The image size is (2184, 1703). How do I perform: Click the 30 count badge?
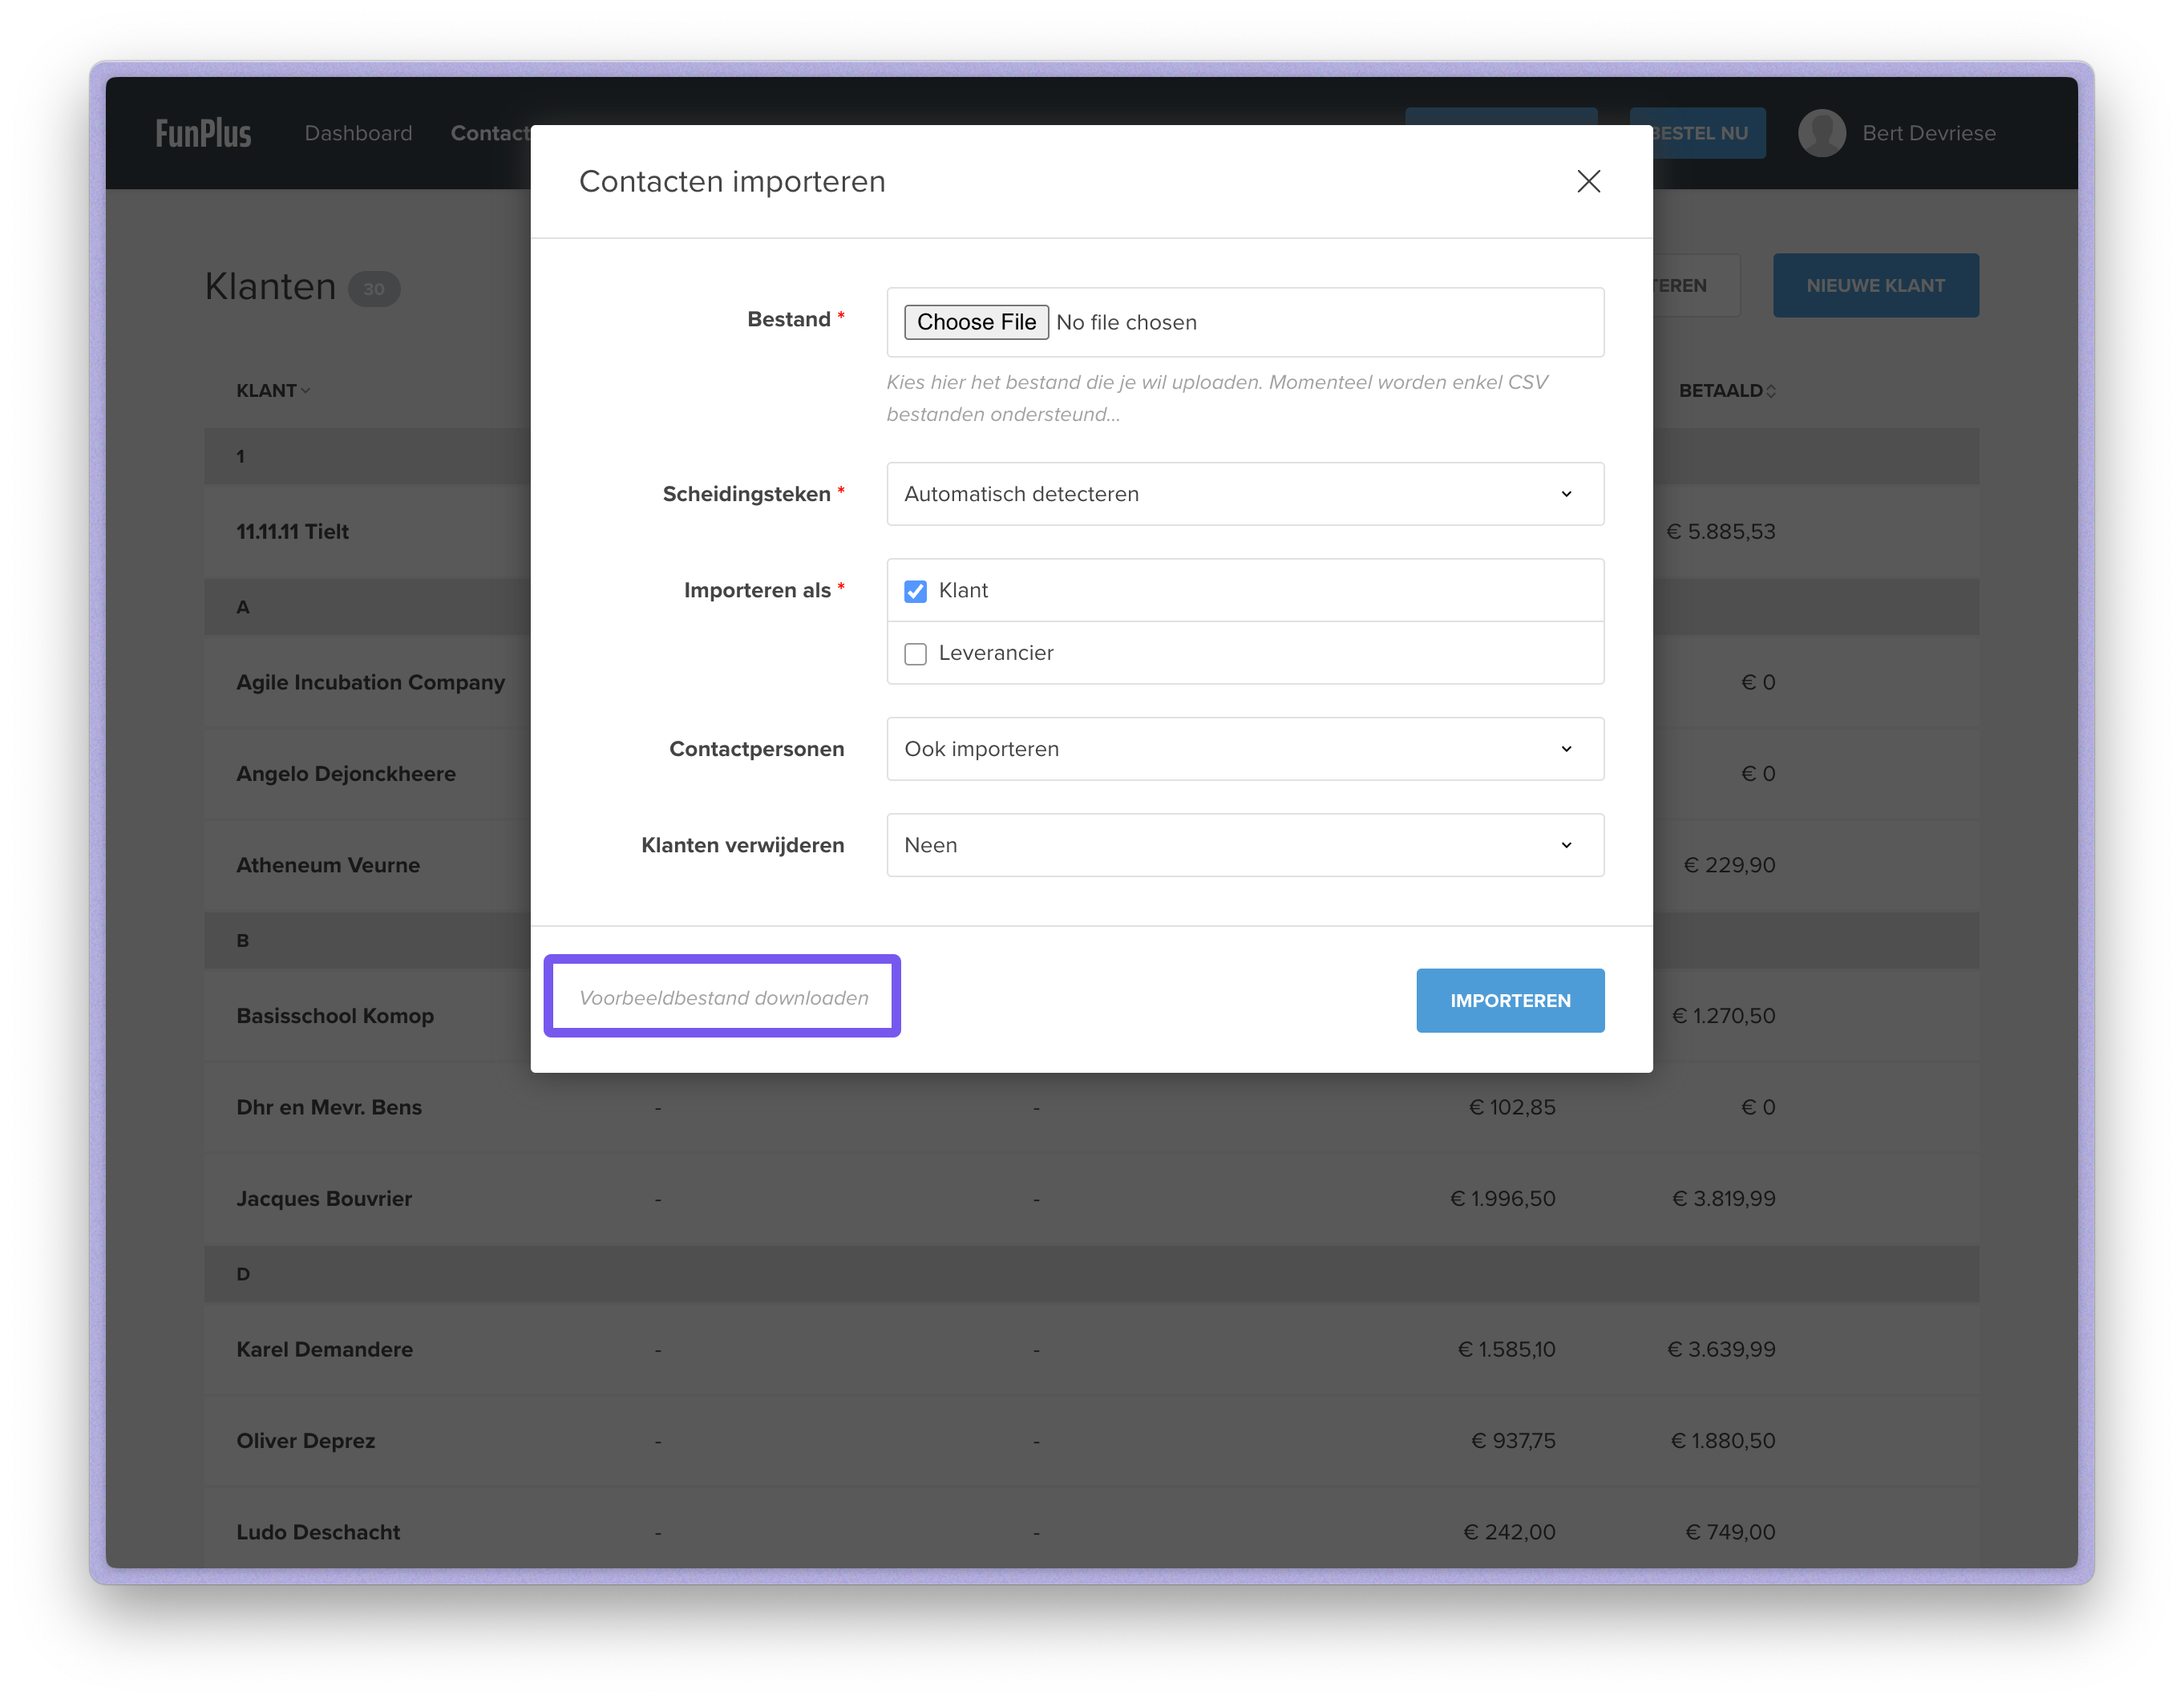[373, 289]
